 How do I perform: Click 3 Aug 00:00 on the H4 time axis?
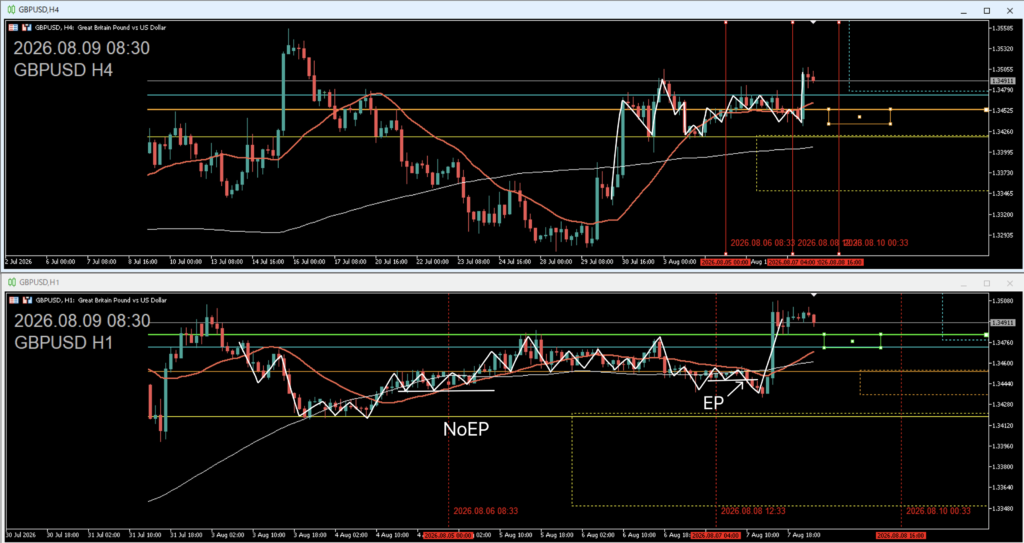(679, 262)
